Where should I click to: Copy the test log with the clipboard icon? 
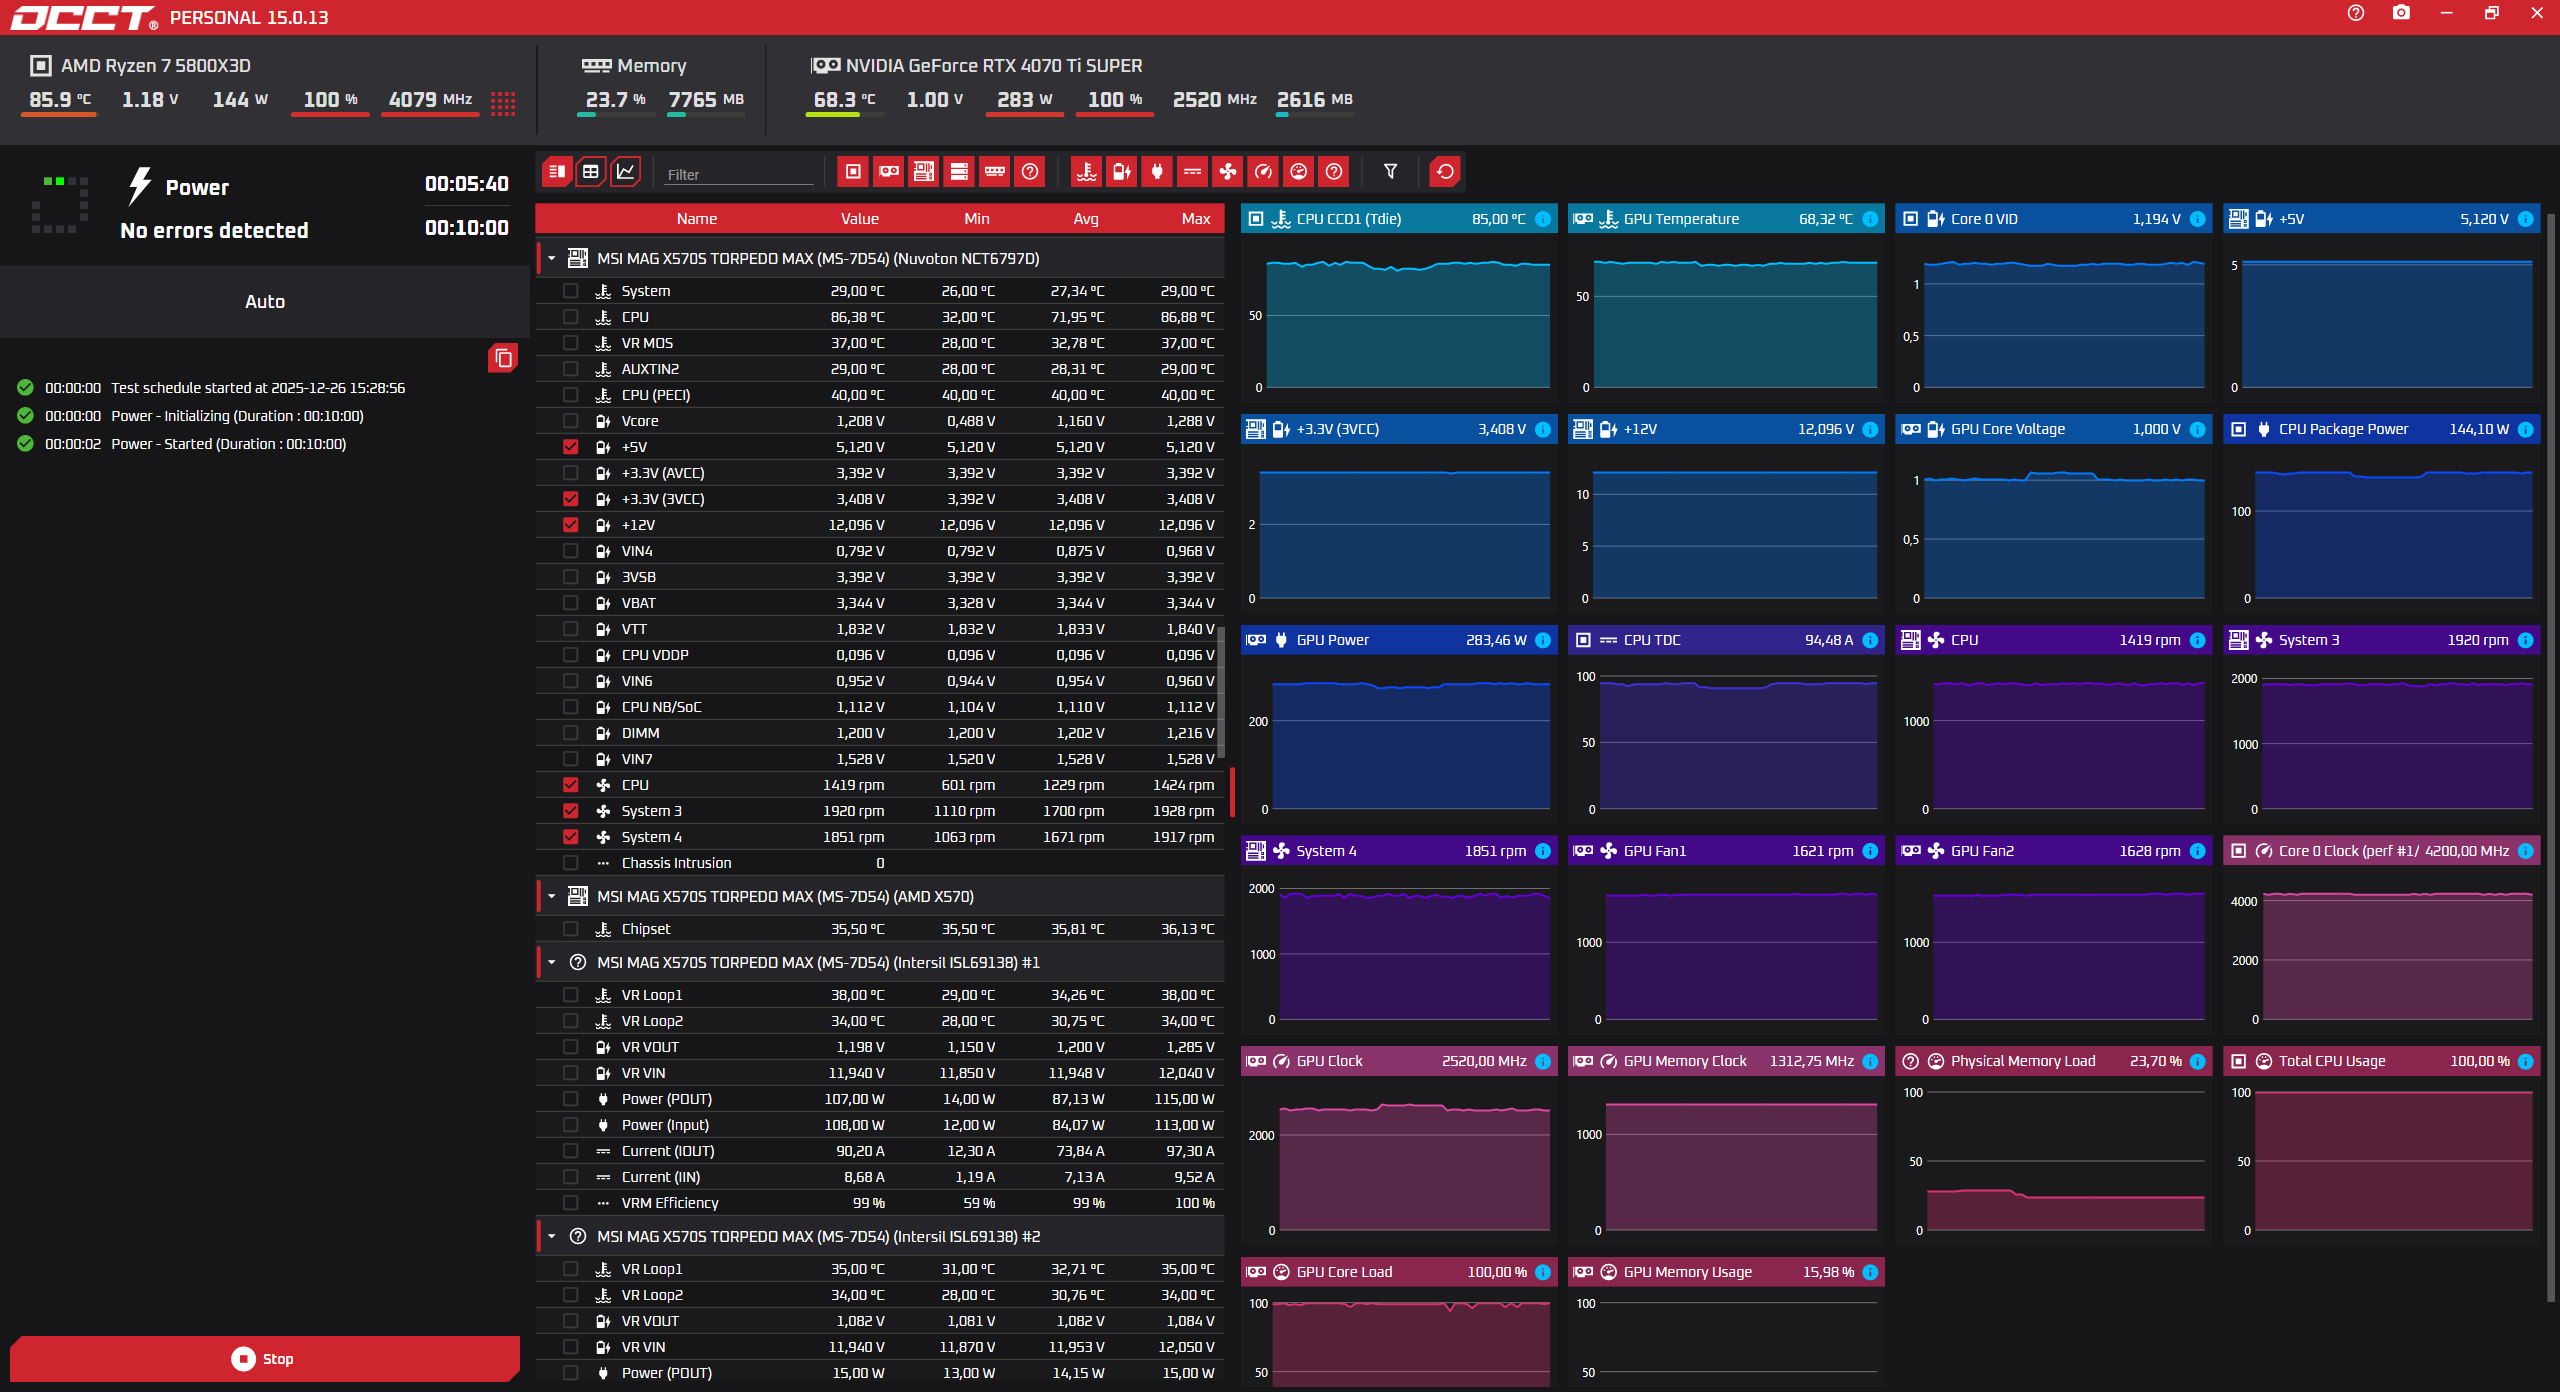(x=503, y=358)
